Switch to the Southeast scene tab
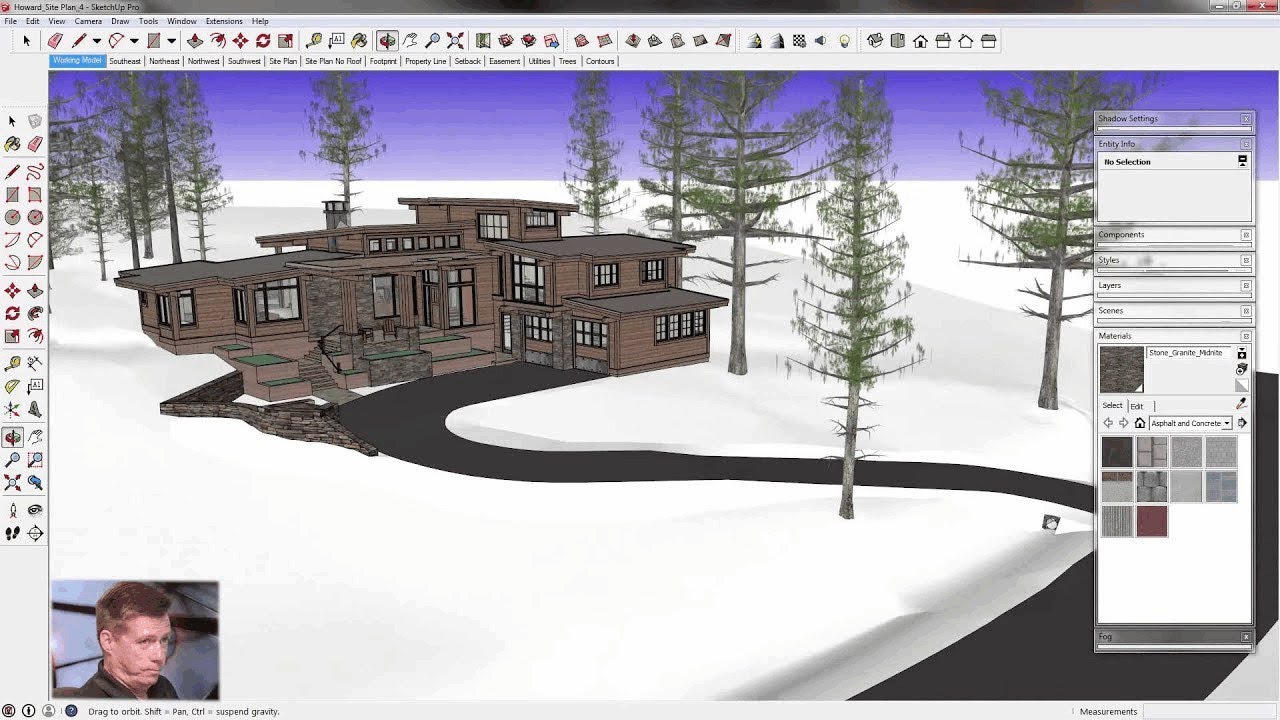The width and height of the screenshot is (1280, 720). pyautogui.click(x=124, y=61)
